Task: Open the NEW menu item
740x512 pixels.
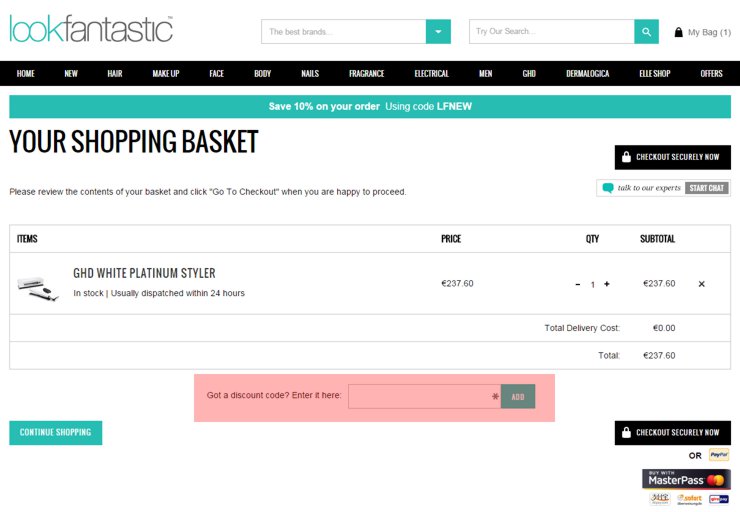Action: coord(71,74)
